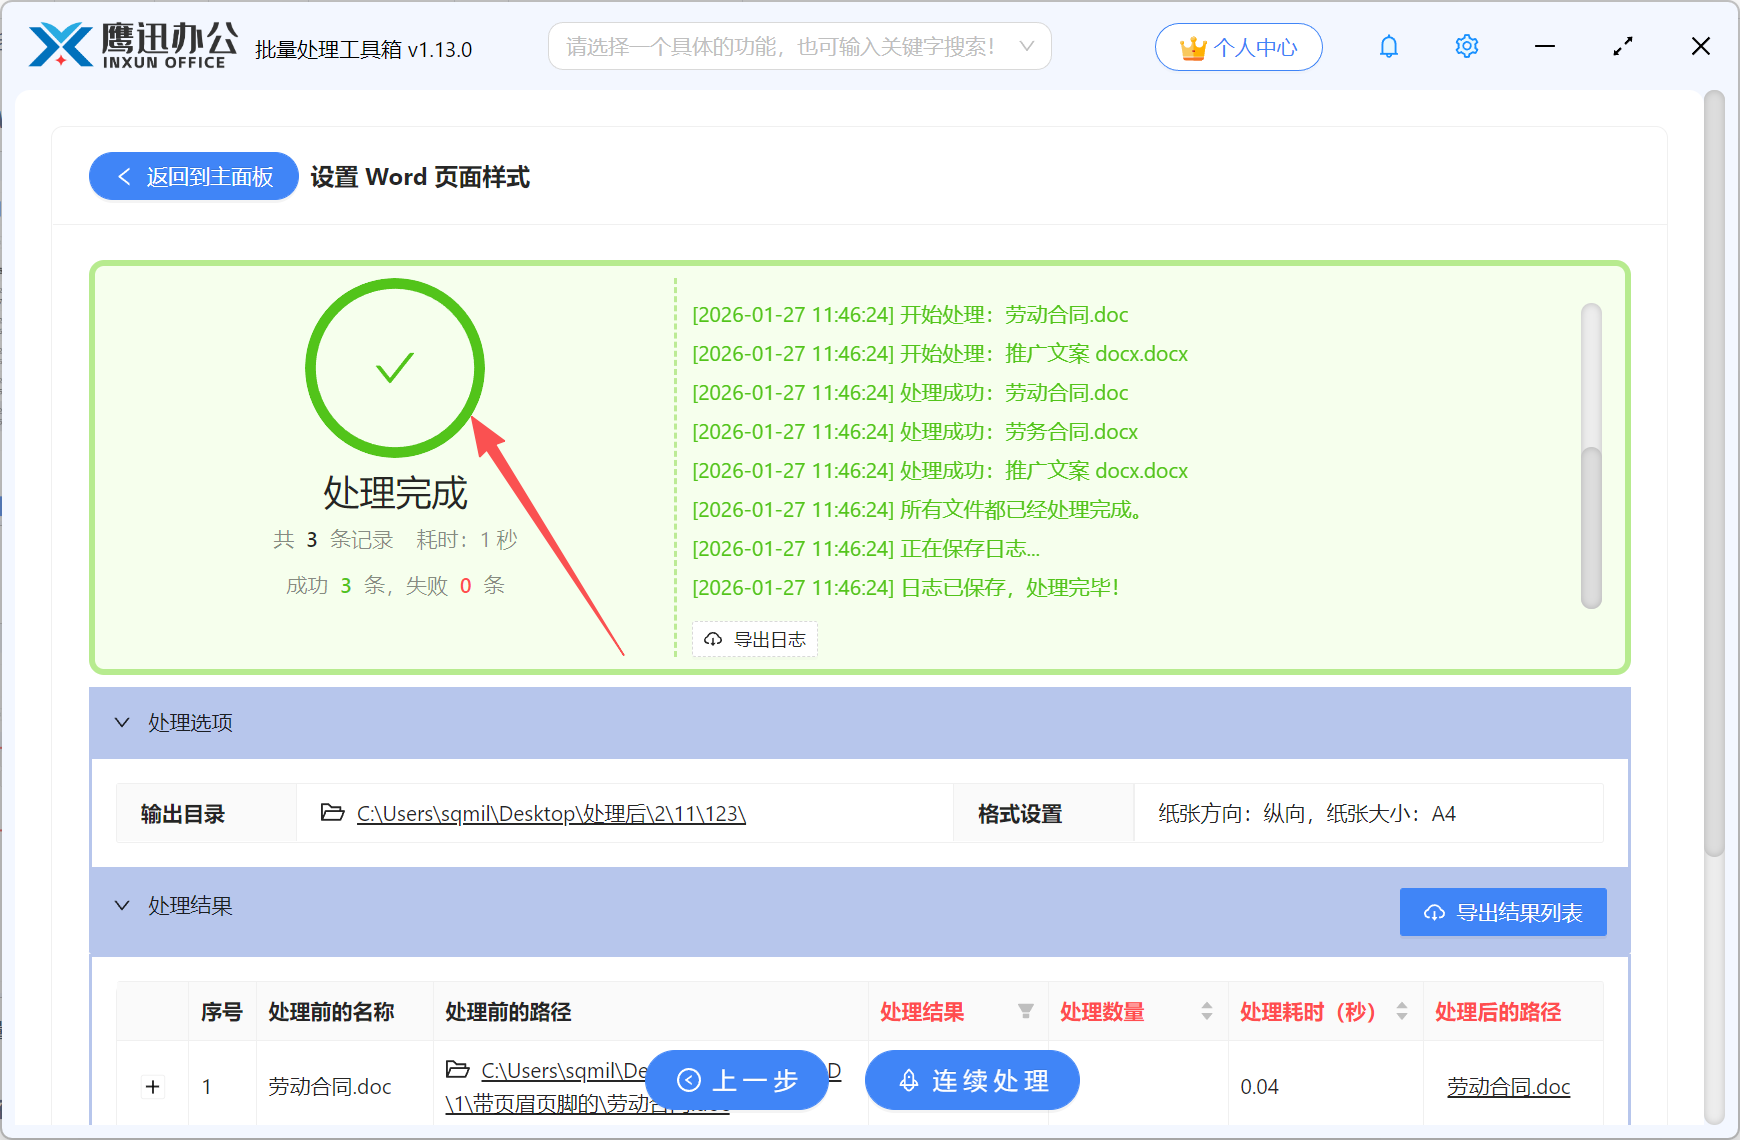
Task: Click the 返回到主面板 button
Action: [193, 176]
